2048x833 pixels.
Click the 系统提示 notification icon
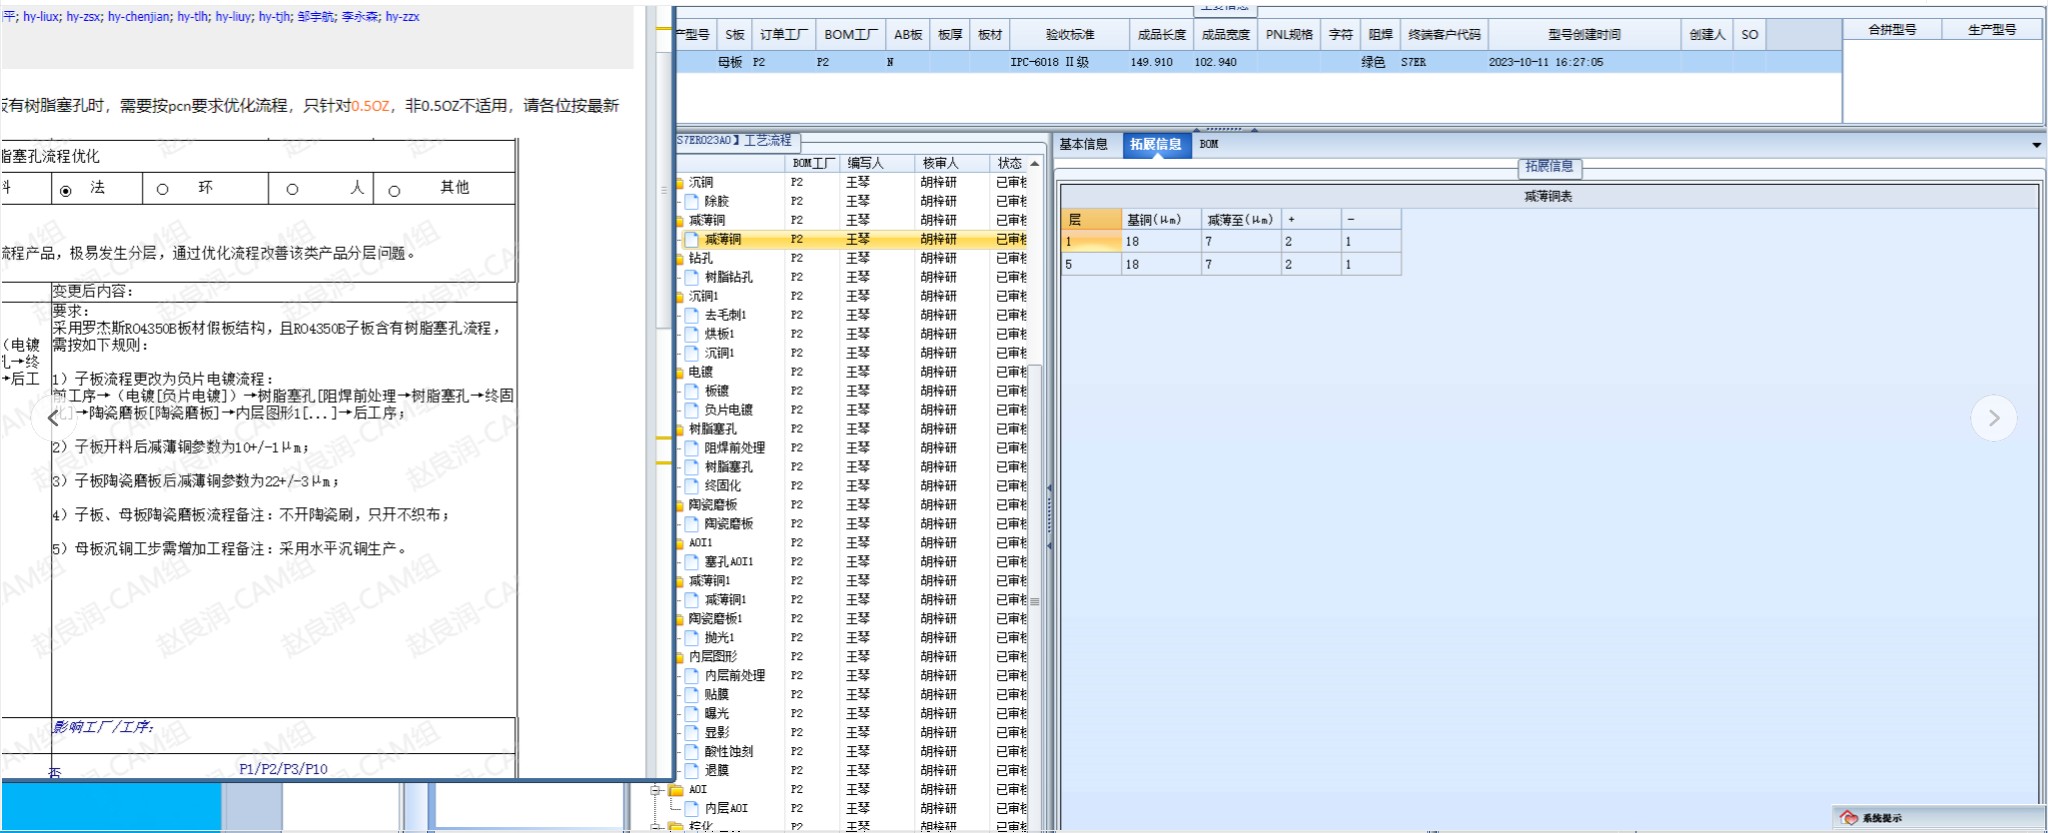(1849, 818)
